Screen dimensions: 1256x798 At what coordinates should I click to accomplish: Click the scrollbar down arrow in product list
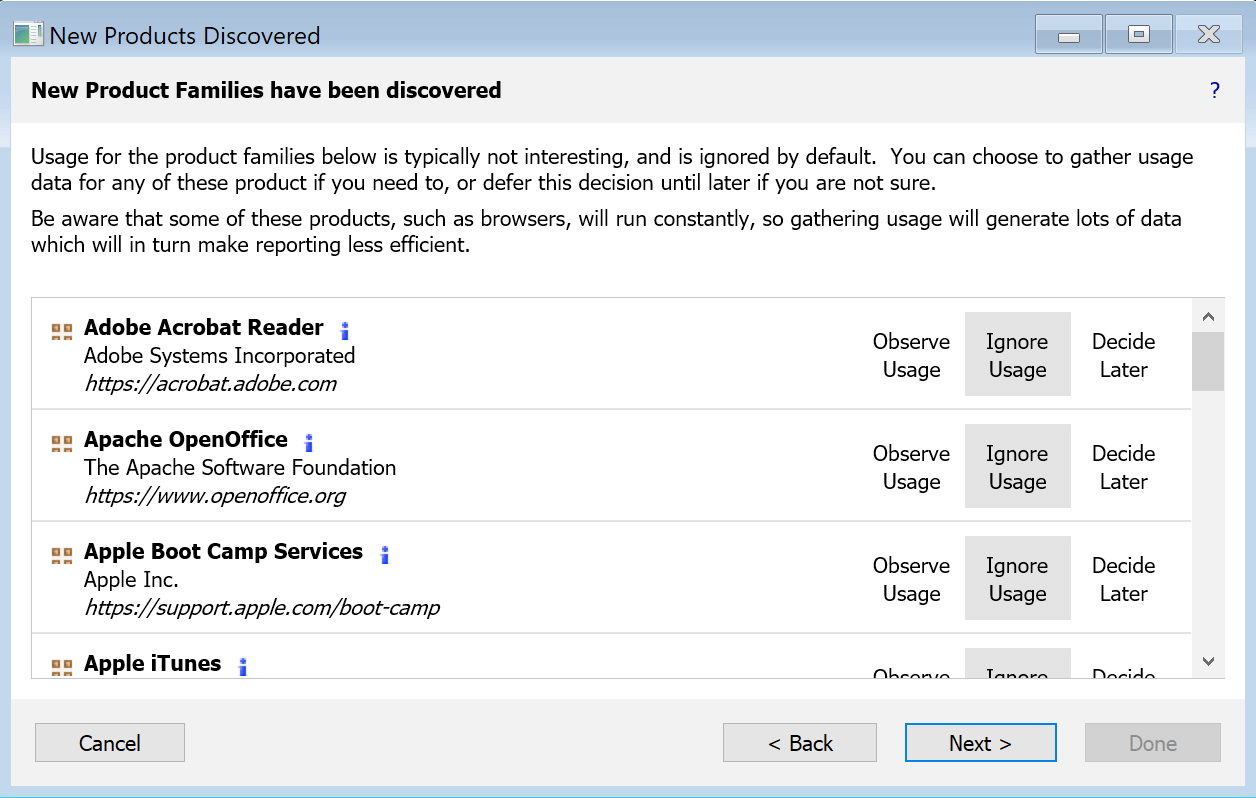click(x=1208, y=661)
